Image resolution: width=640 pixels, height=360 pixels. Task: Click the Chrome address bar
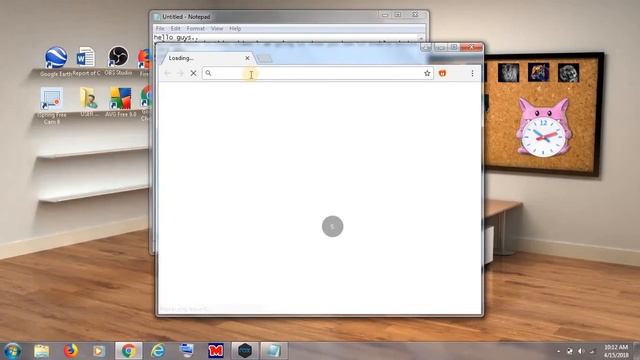coord(318,73)
